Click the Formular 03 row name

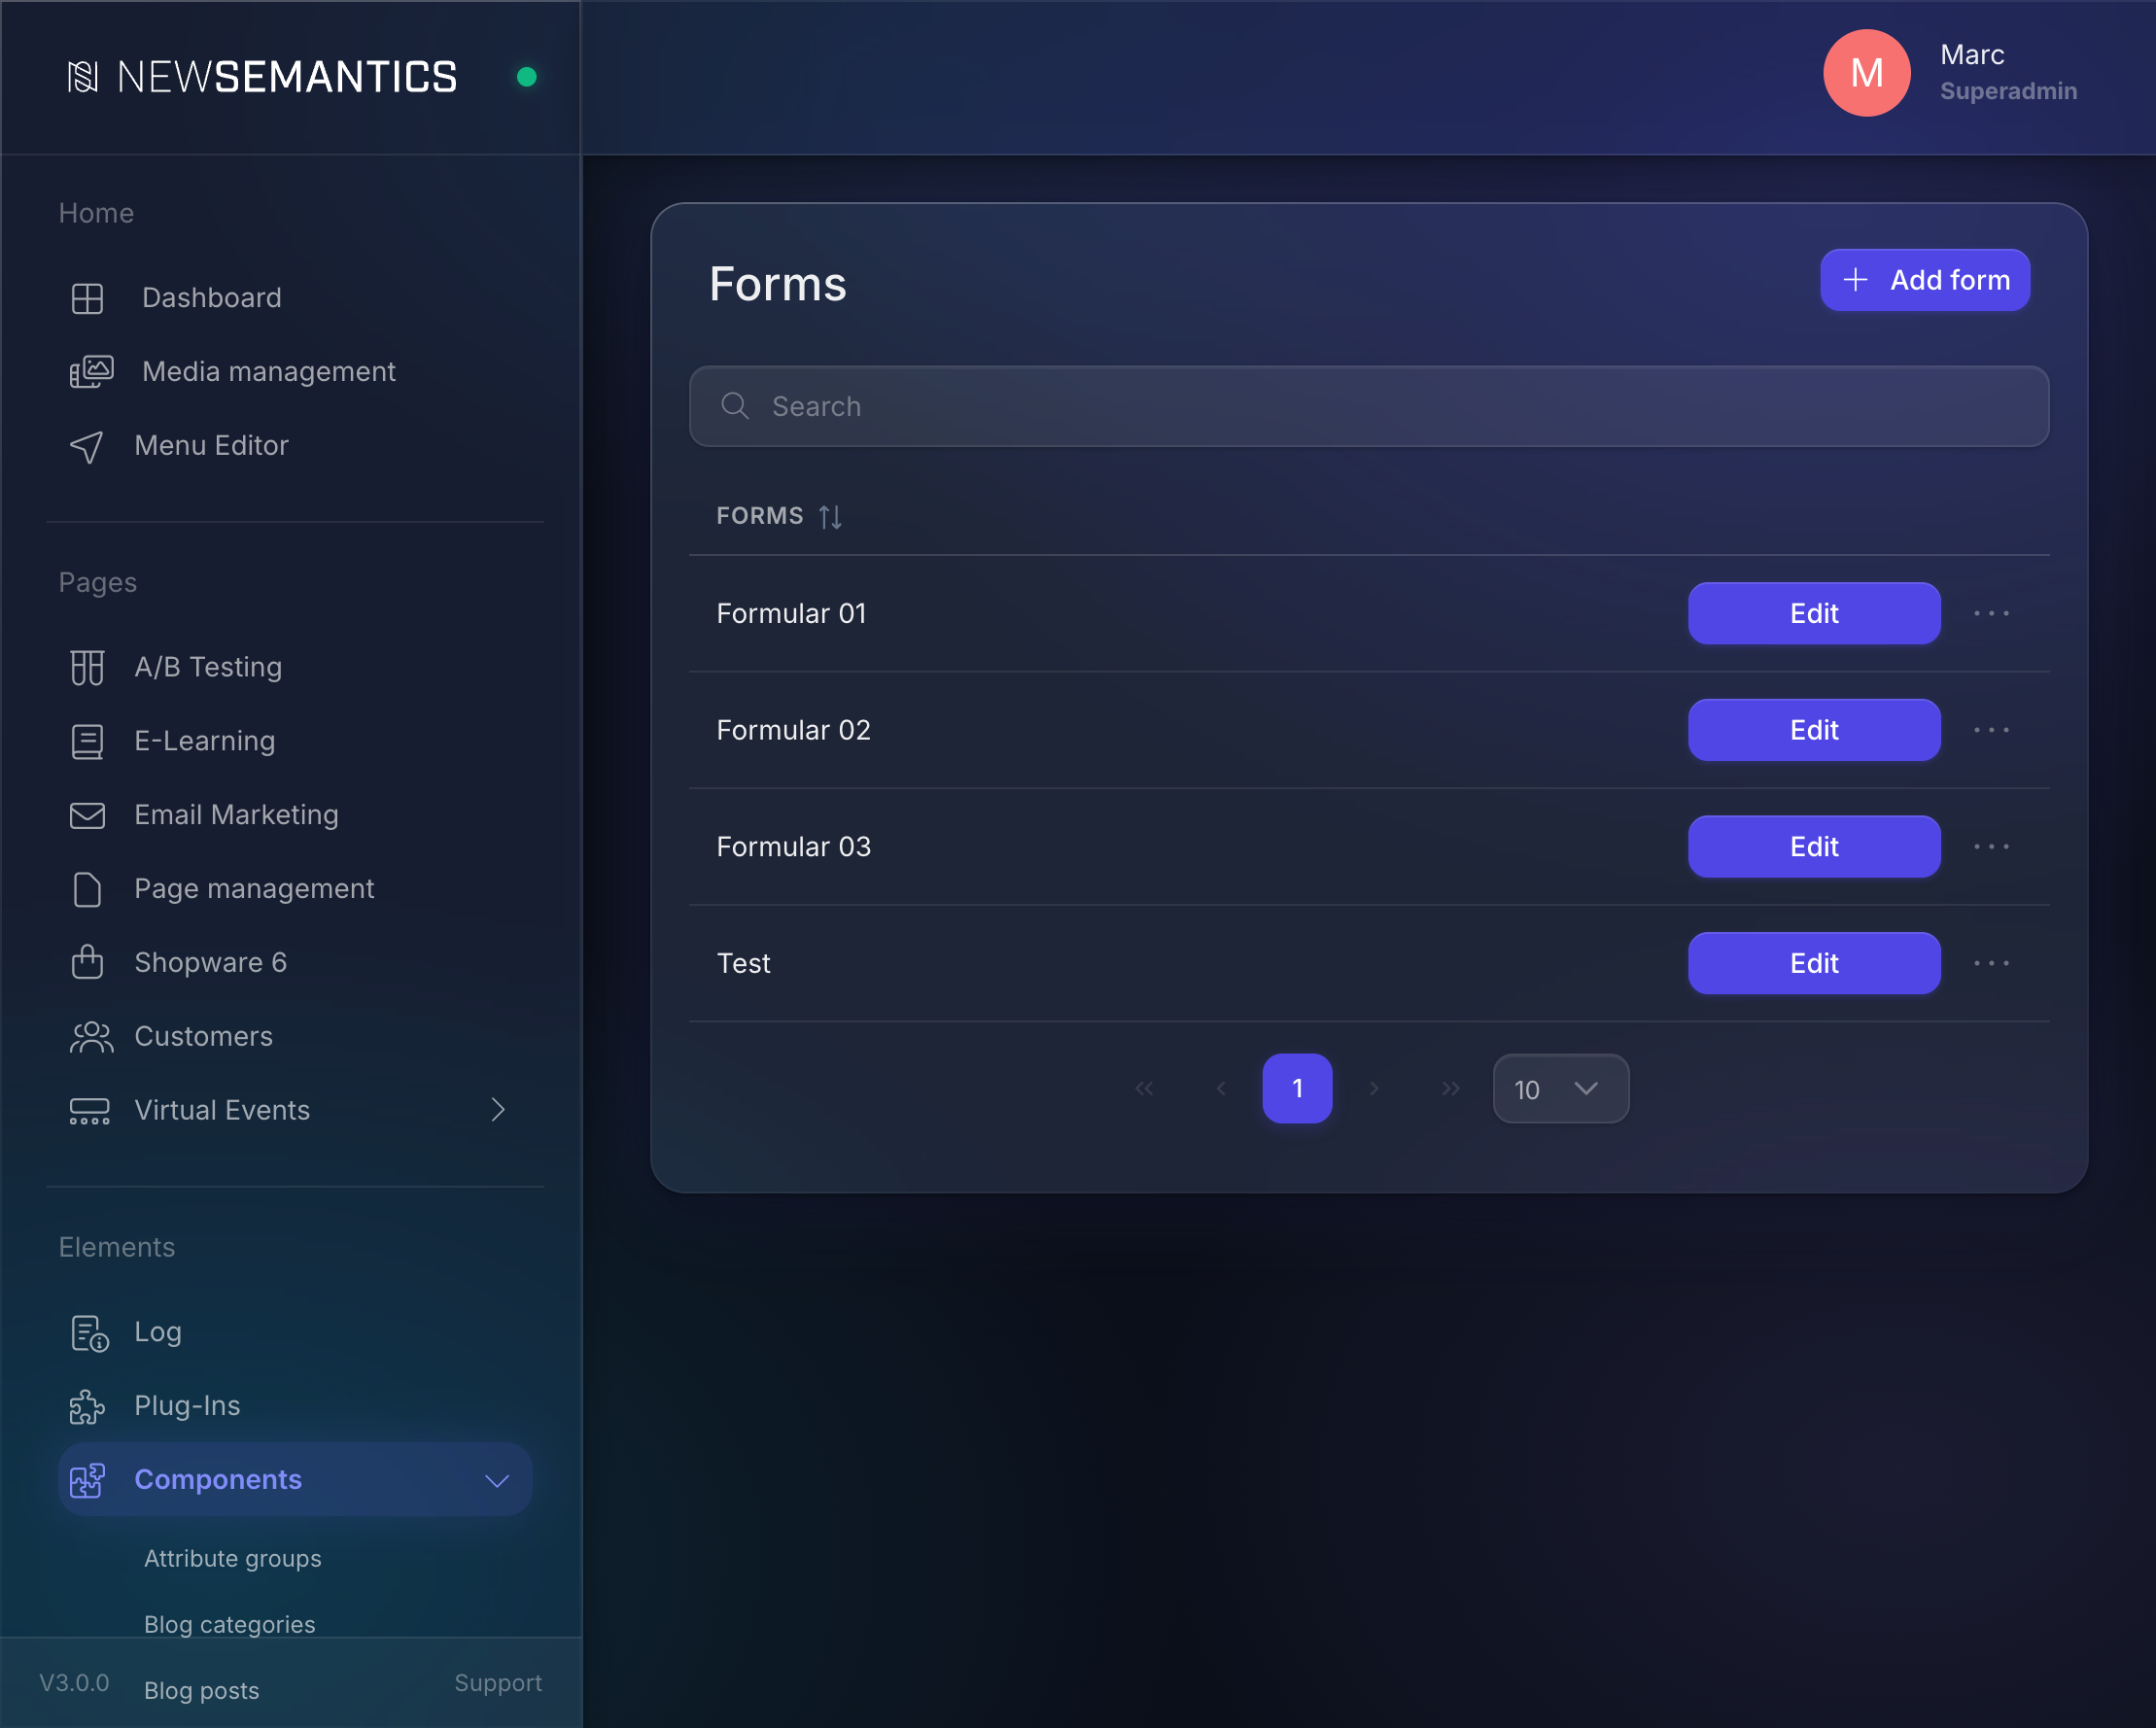tap(793, 847)
